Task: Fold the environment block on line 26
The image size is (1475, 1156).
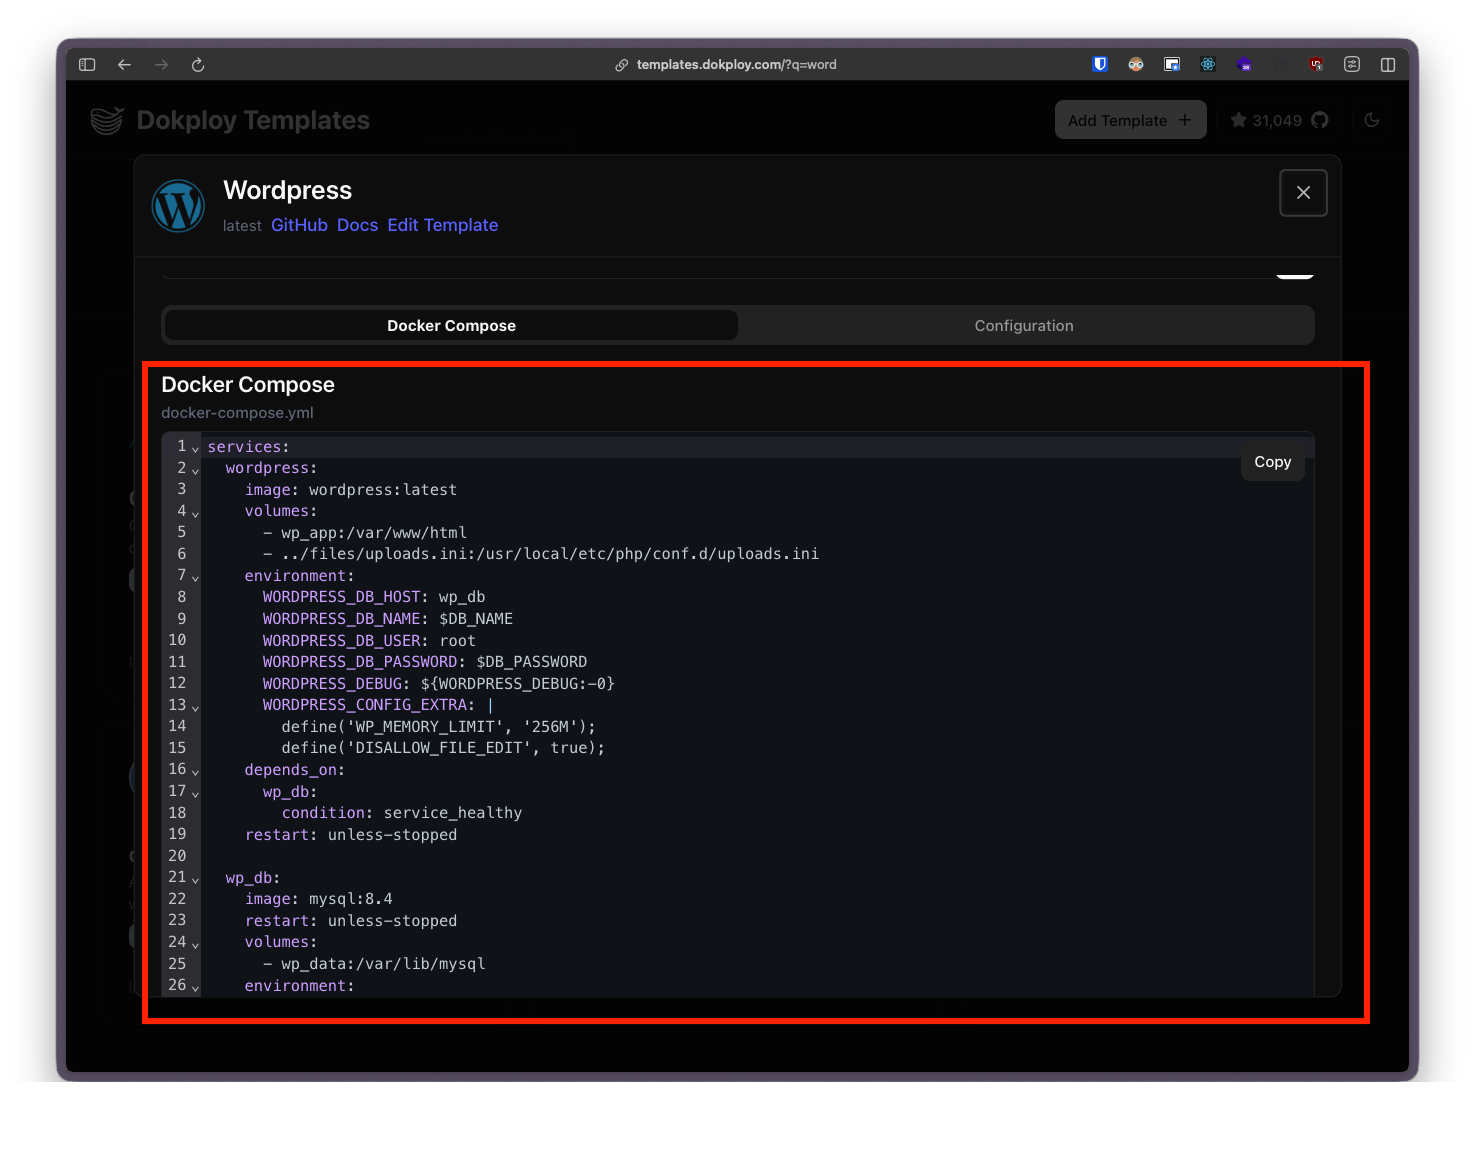Action: coord(196,988)
